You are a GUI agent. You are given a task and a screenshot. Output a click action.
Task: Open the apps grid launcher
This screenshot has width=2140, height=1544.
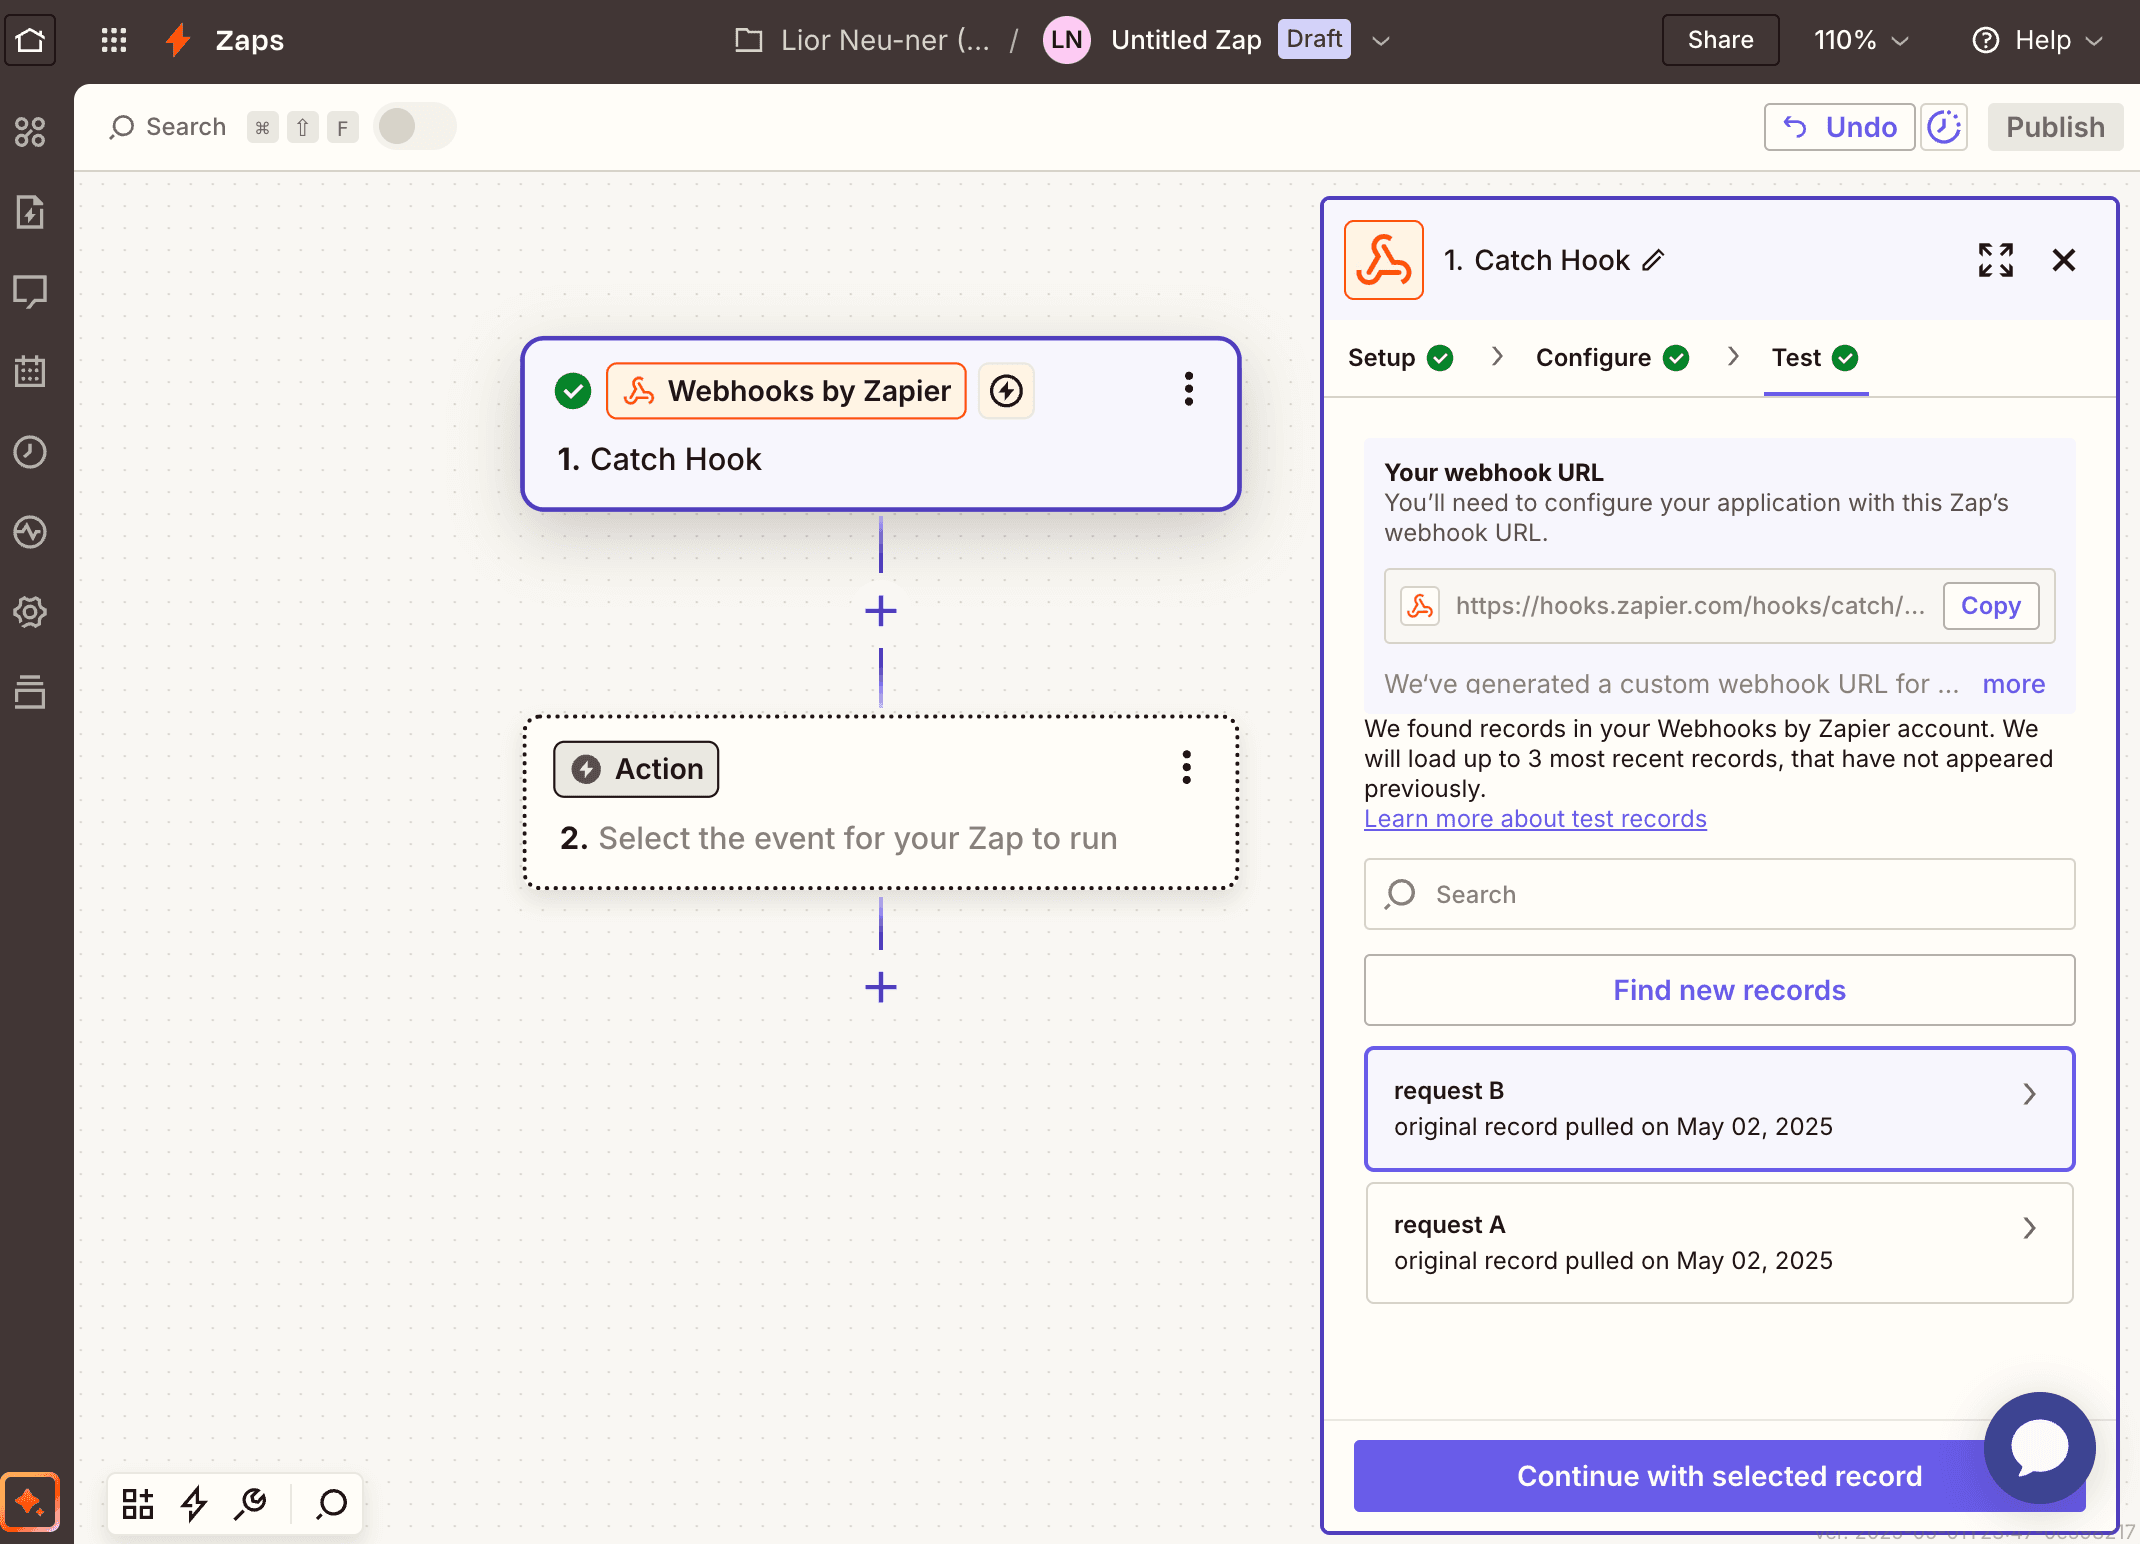[114, 40]
